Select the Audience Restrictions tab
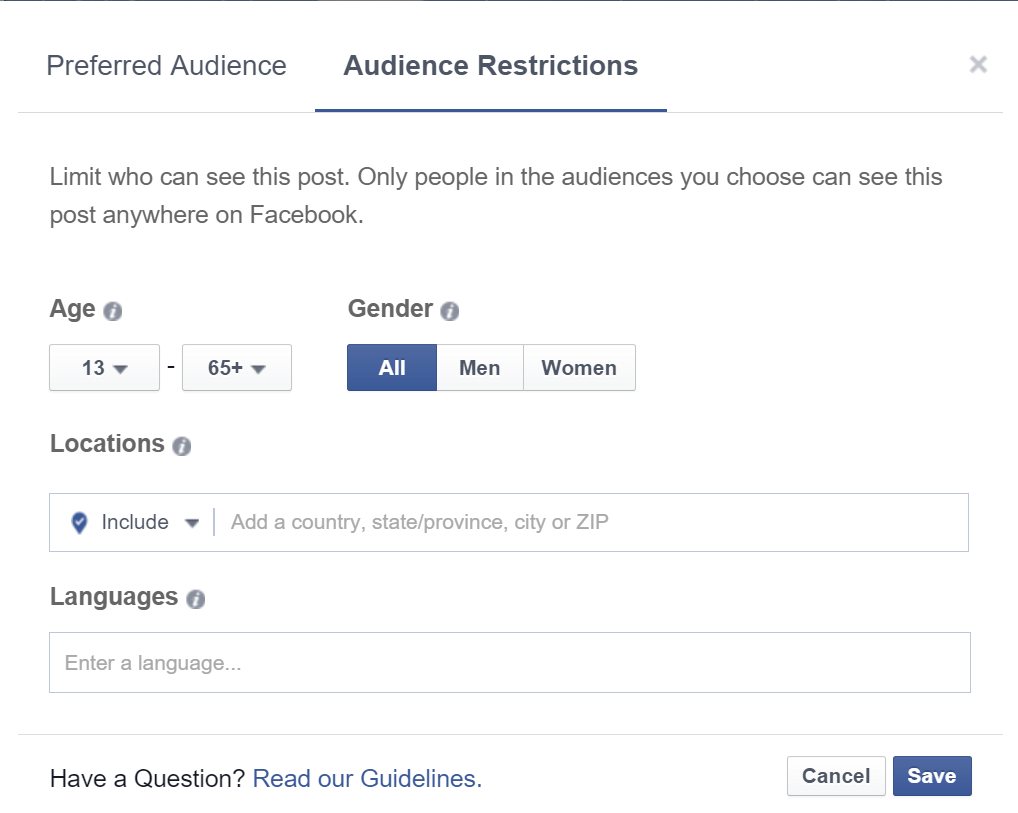 pyautogui.click(x=490, y=66)
